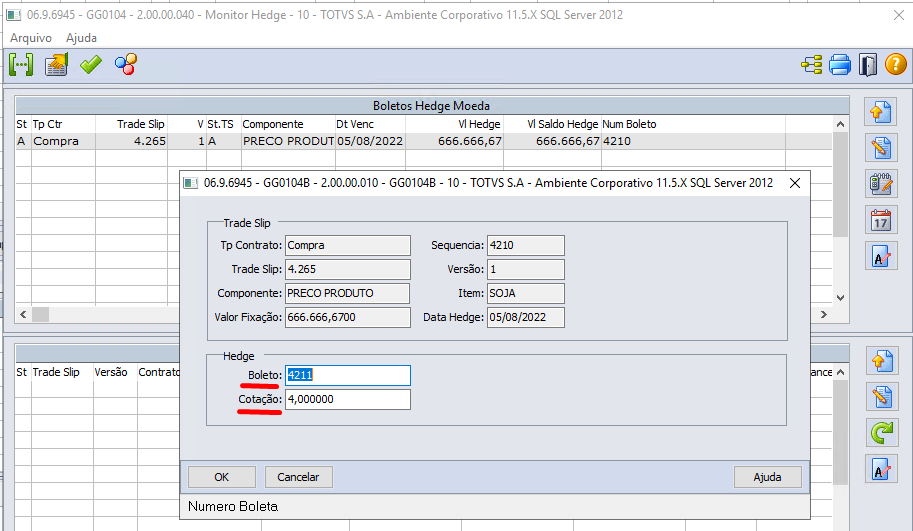Click the exit door icon
Image resolution: width=913 pixels, height=531 pixels.
click(x=867, y=65)
